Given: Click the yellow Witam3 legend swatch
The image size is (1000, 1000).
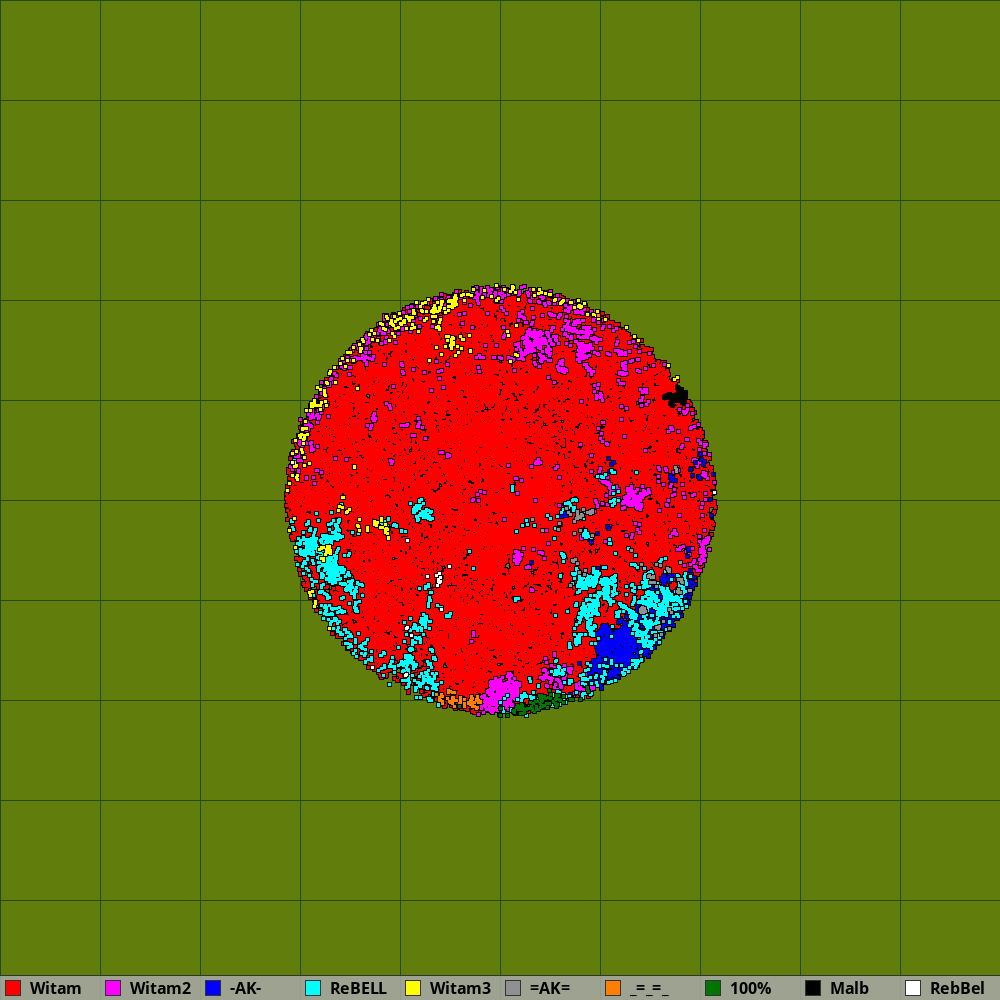Looking at the screenshot, I should 413,988.
